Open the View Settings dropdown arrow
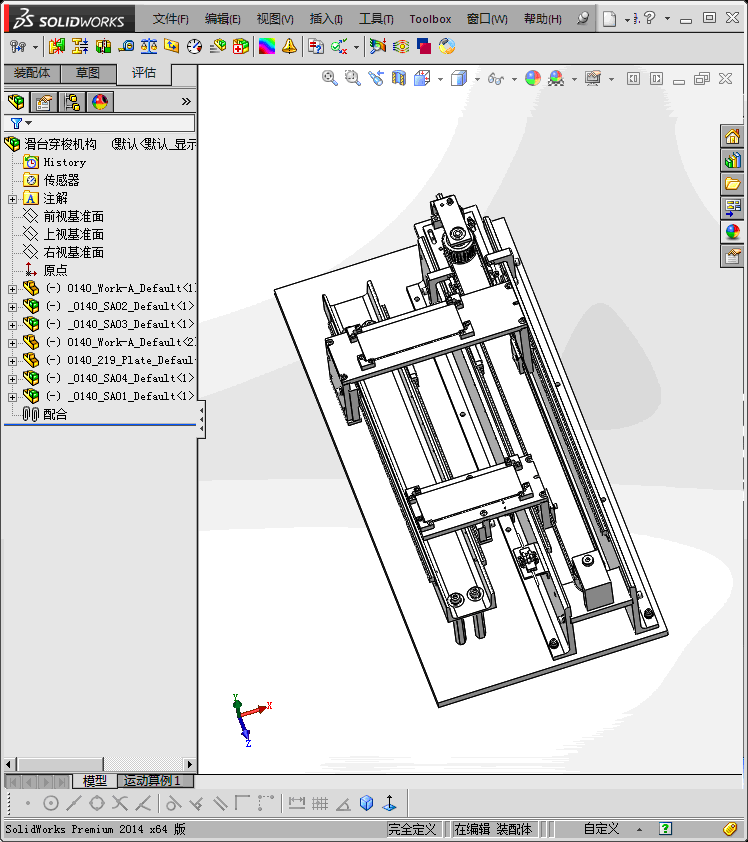 click(612, 79)
